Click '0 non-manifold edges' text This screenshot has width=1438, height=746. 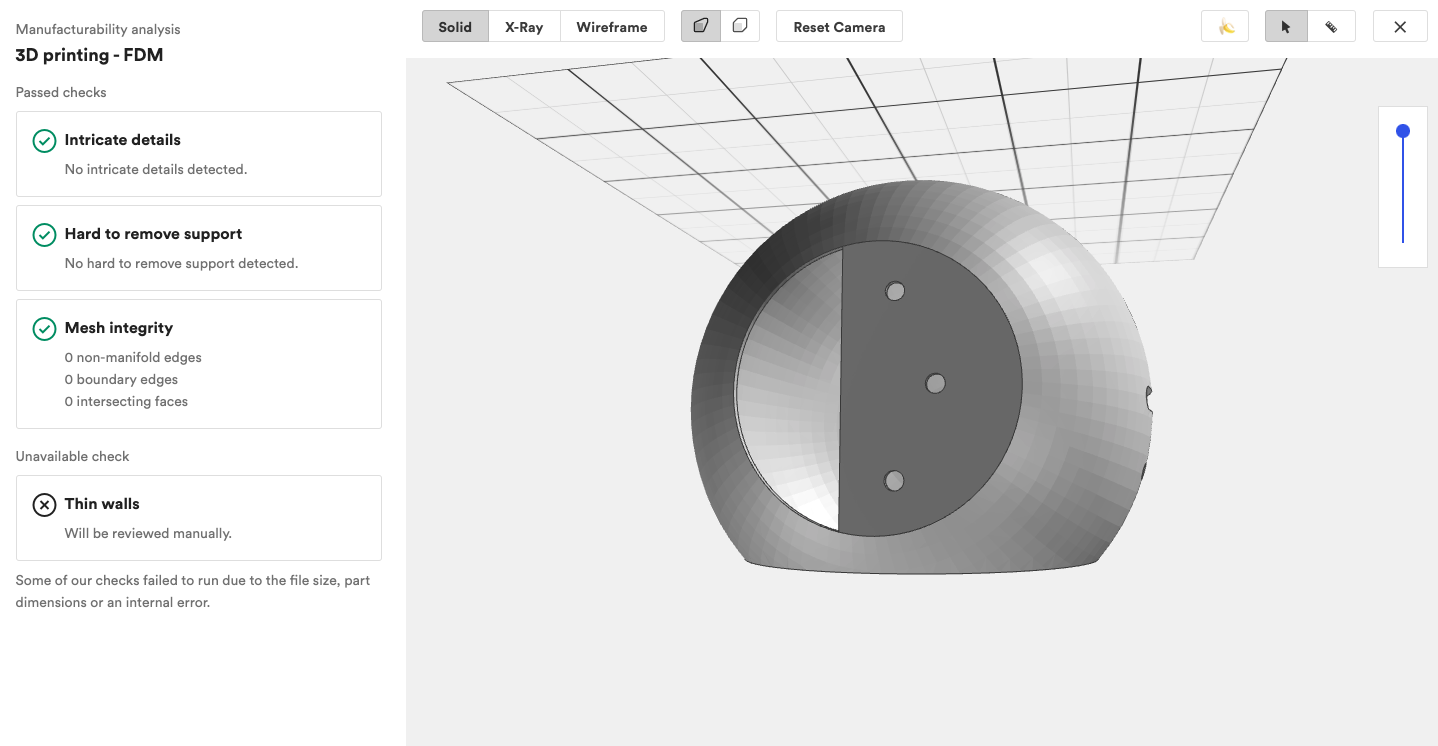pyautogui.click(x=133, y=357)
